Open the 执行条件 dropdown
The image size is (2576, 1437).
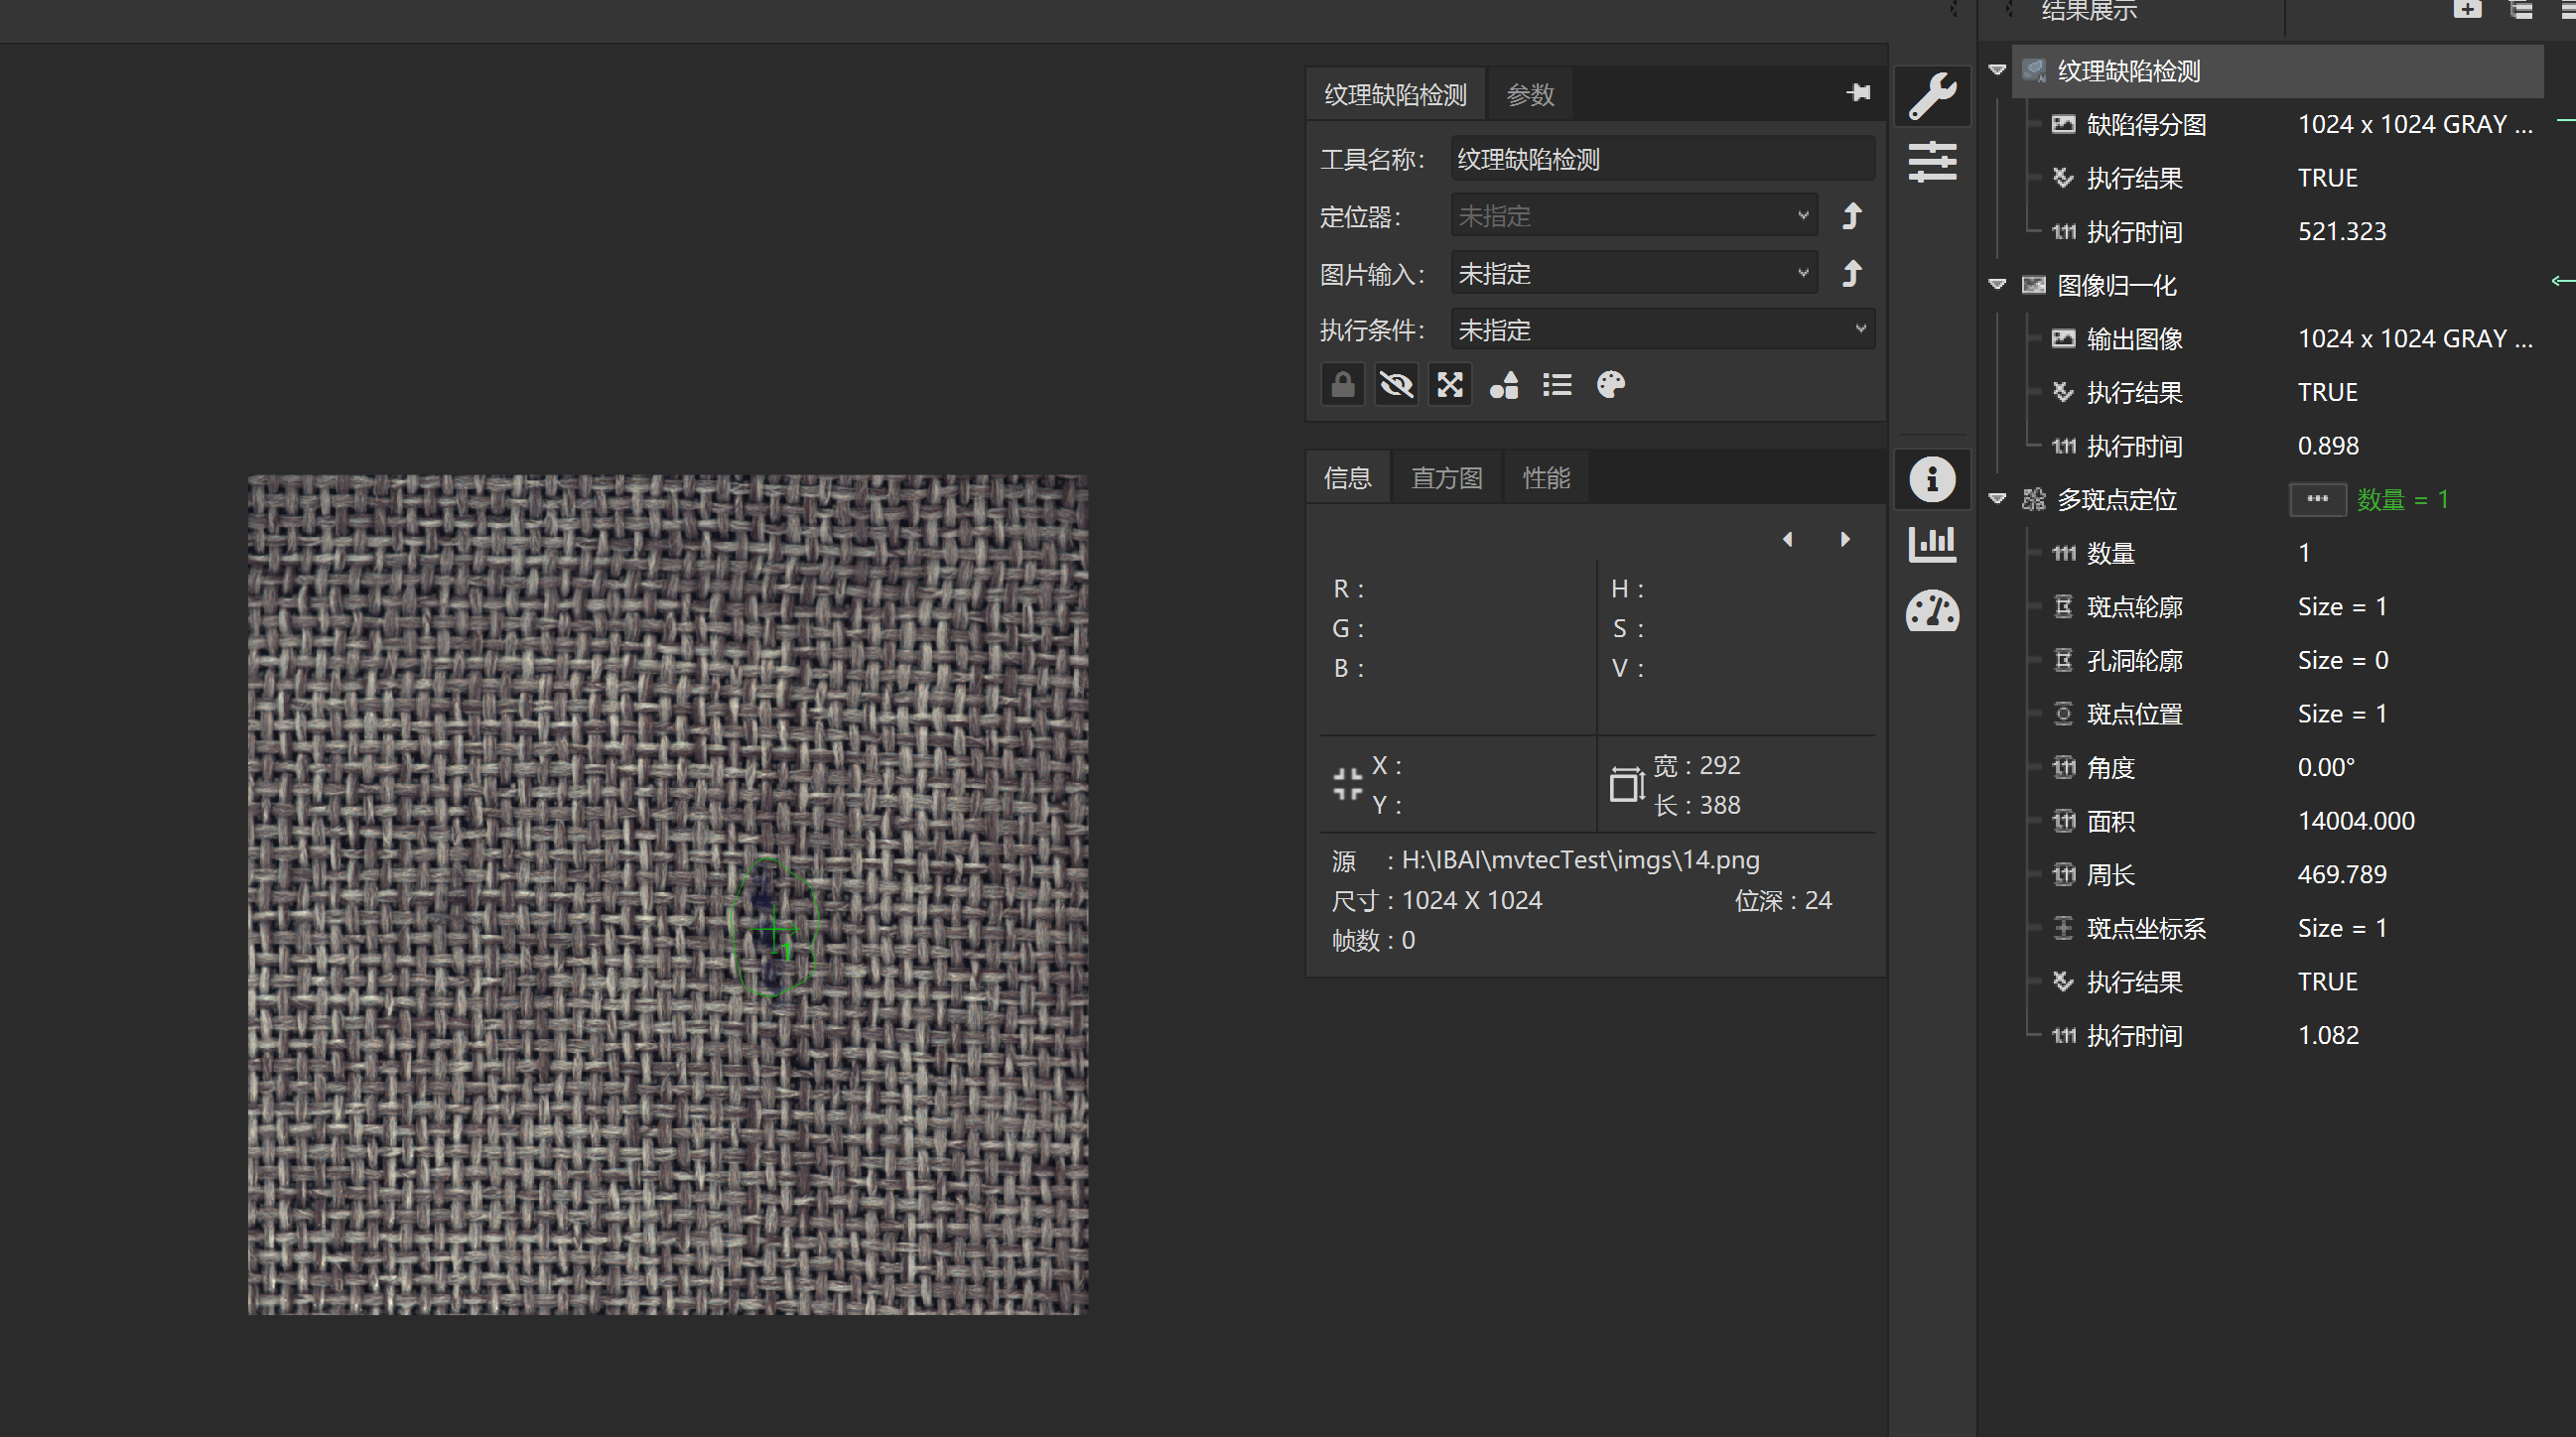tap(1662, 330)
